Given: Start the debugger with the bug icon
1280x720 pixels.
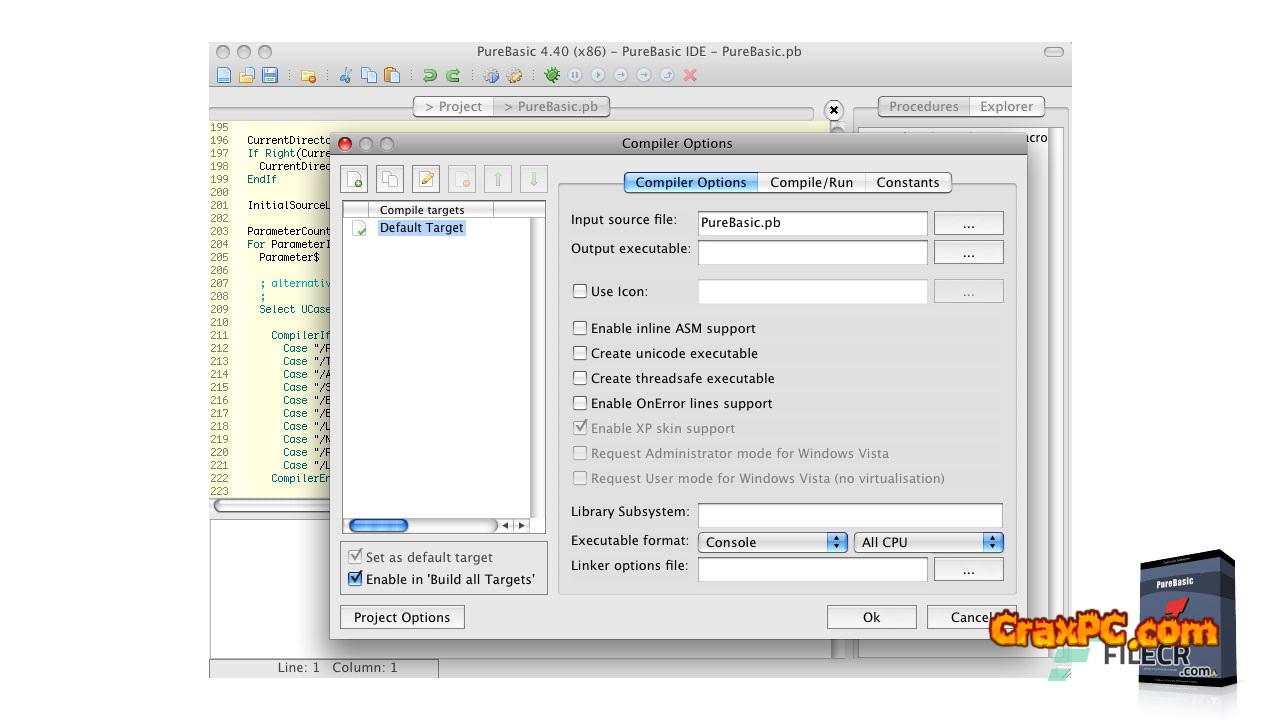Looking at the screenshot, I should (551, 75).
